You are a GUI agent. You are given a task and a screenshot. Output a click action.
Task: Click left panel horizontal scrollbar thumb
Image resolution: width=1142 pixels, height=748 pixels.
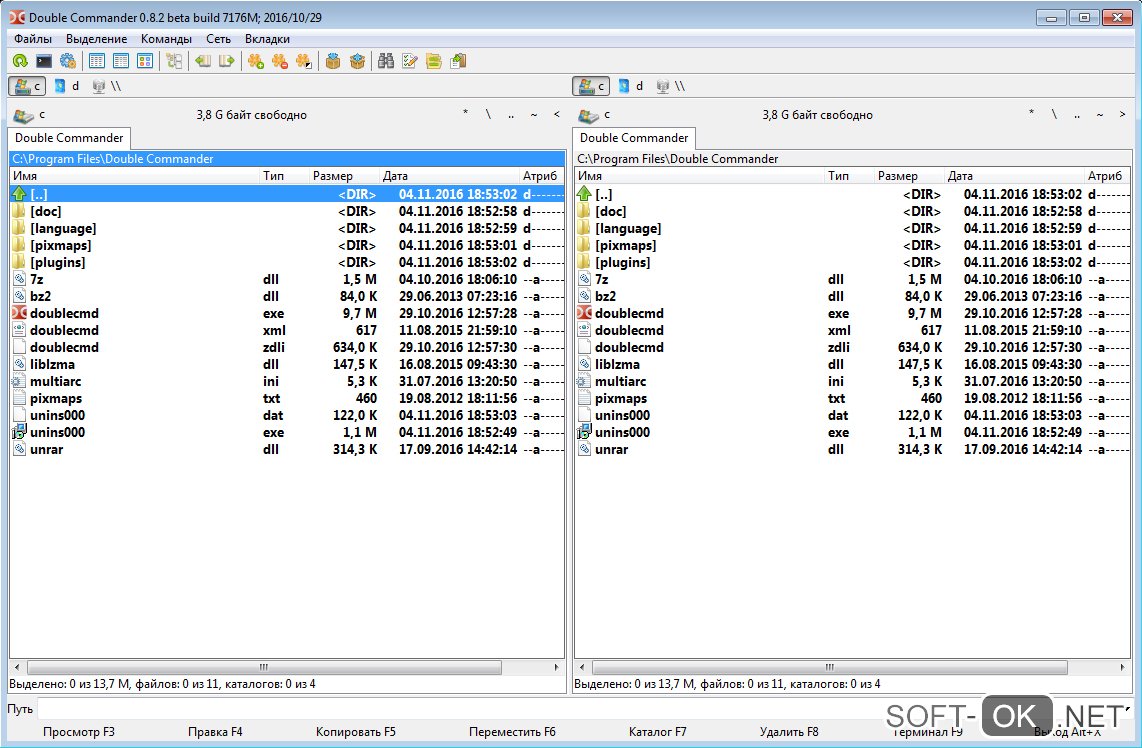coord(264,667)
